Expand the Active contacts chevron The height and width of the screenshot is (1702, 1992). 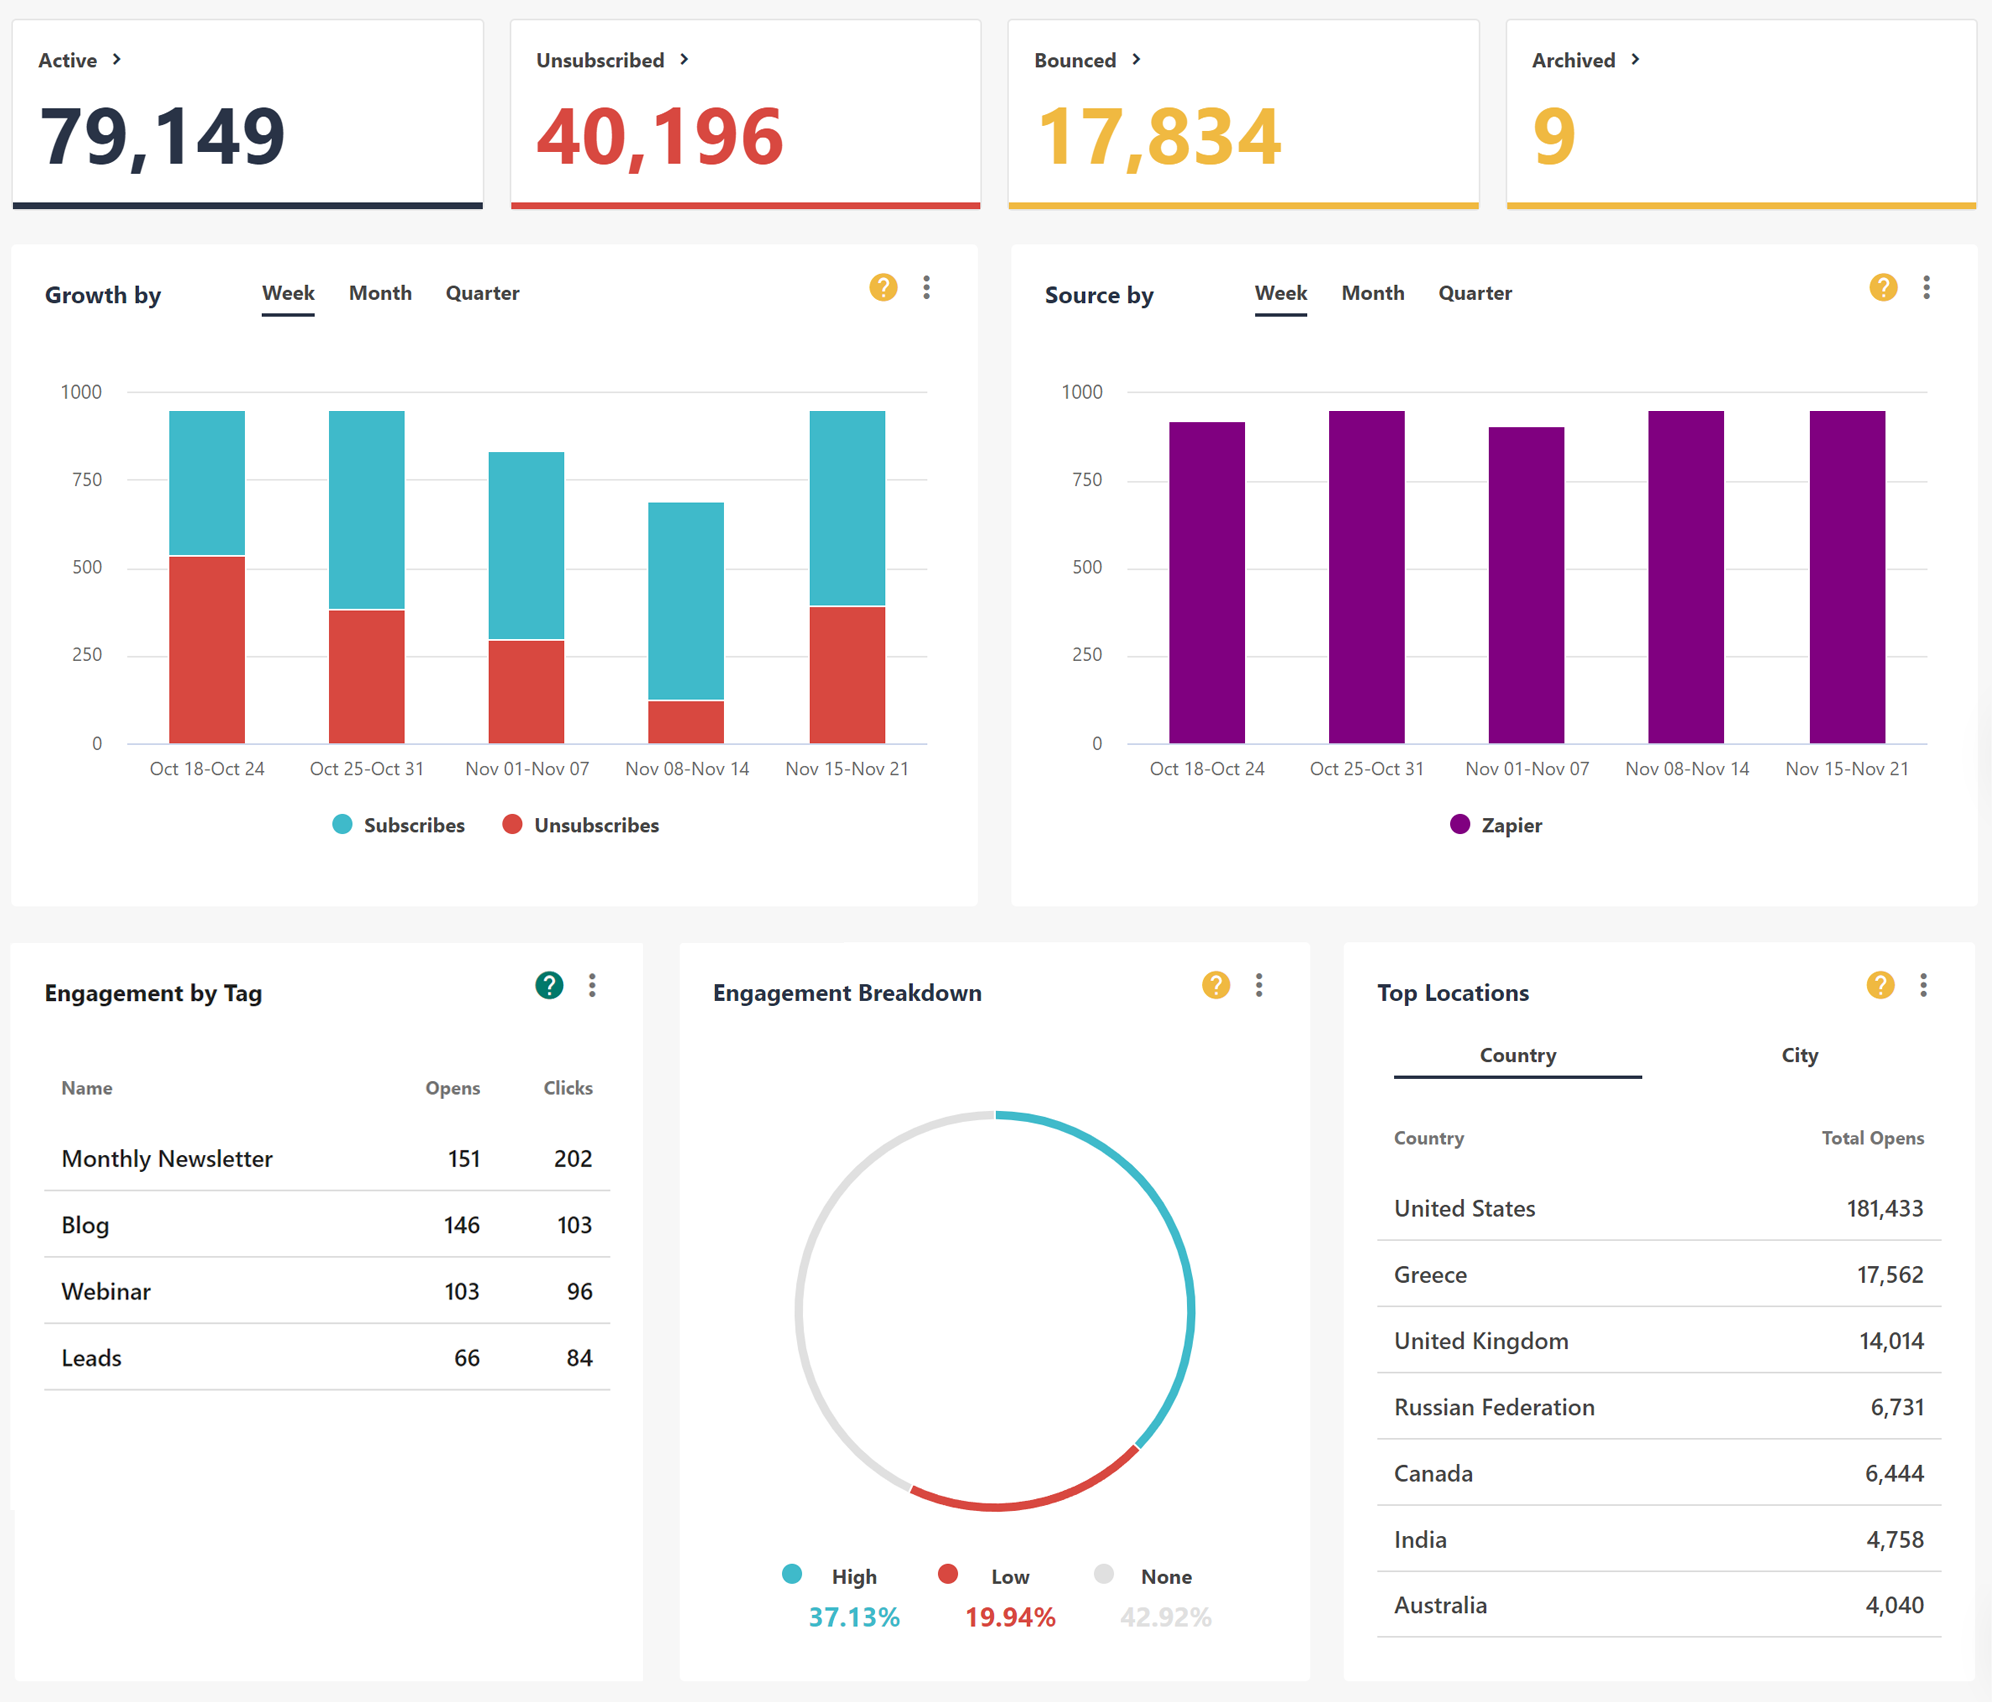tap(117, 60)
